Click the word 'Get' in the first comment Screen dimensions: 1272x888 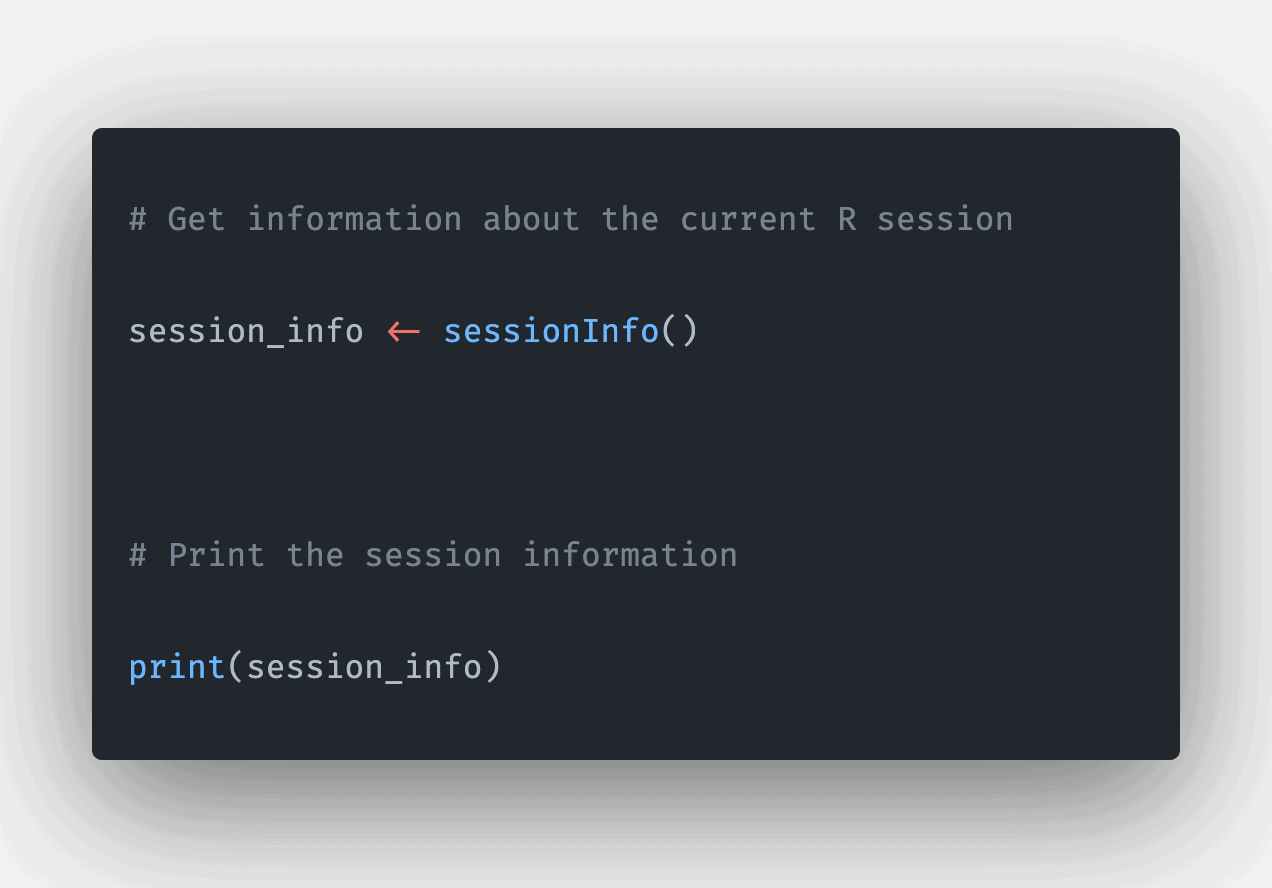click(x=196, y=219)
